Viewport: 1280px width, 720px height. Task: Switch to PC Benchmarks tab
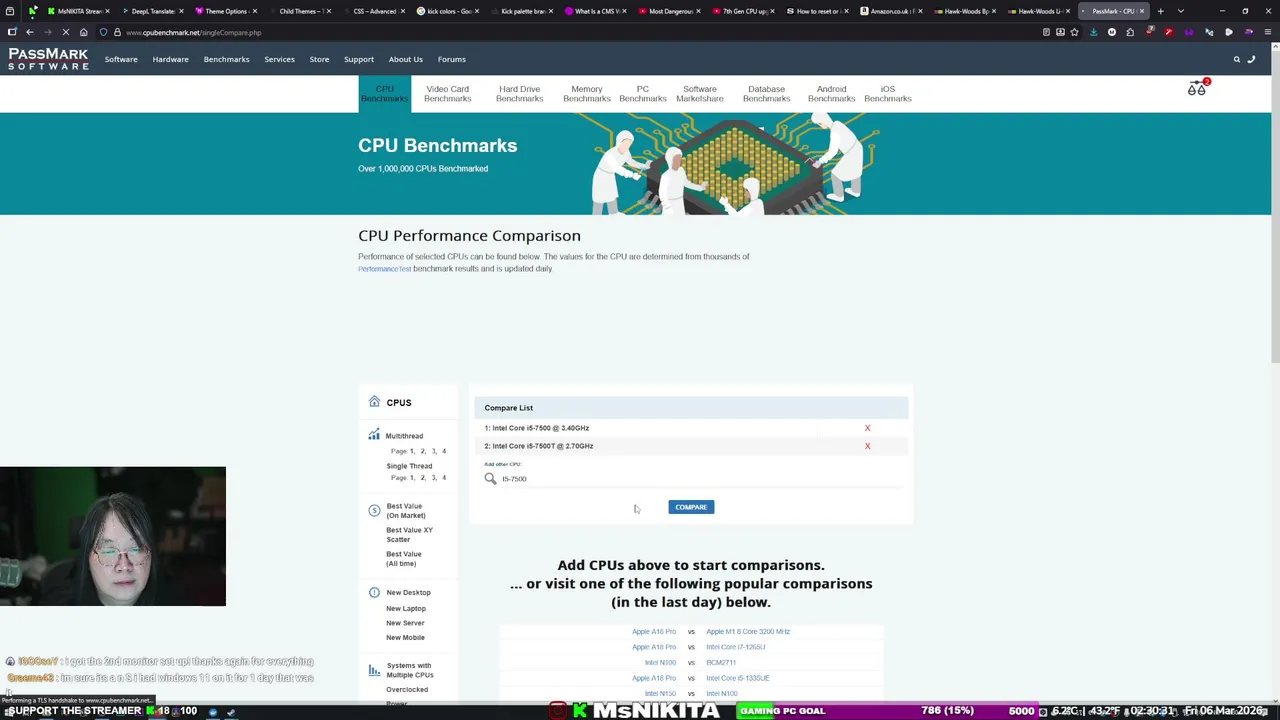point(642,94)
